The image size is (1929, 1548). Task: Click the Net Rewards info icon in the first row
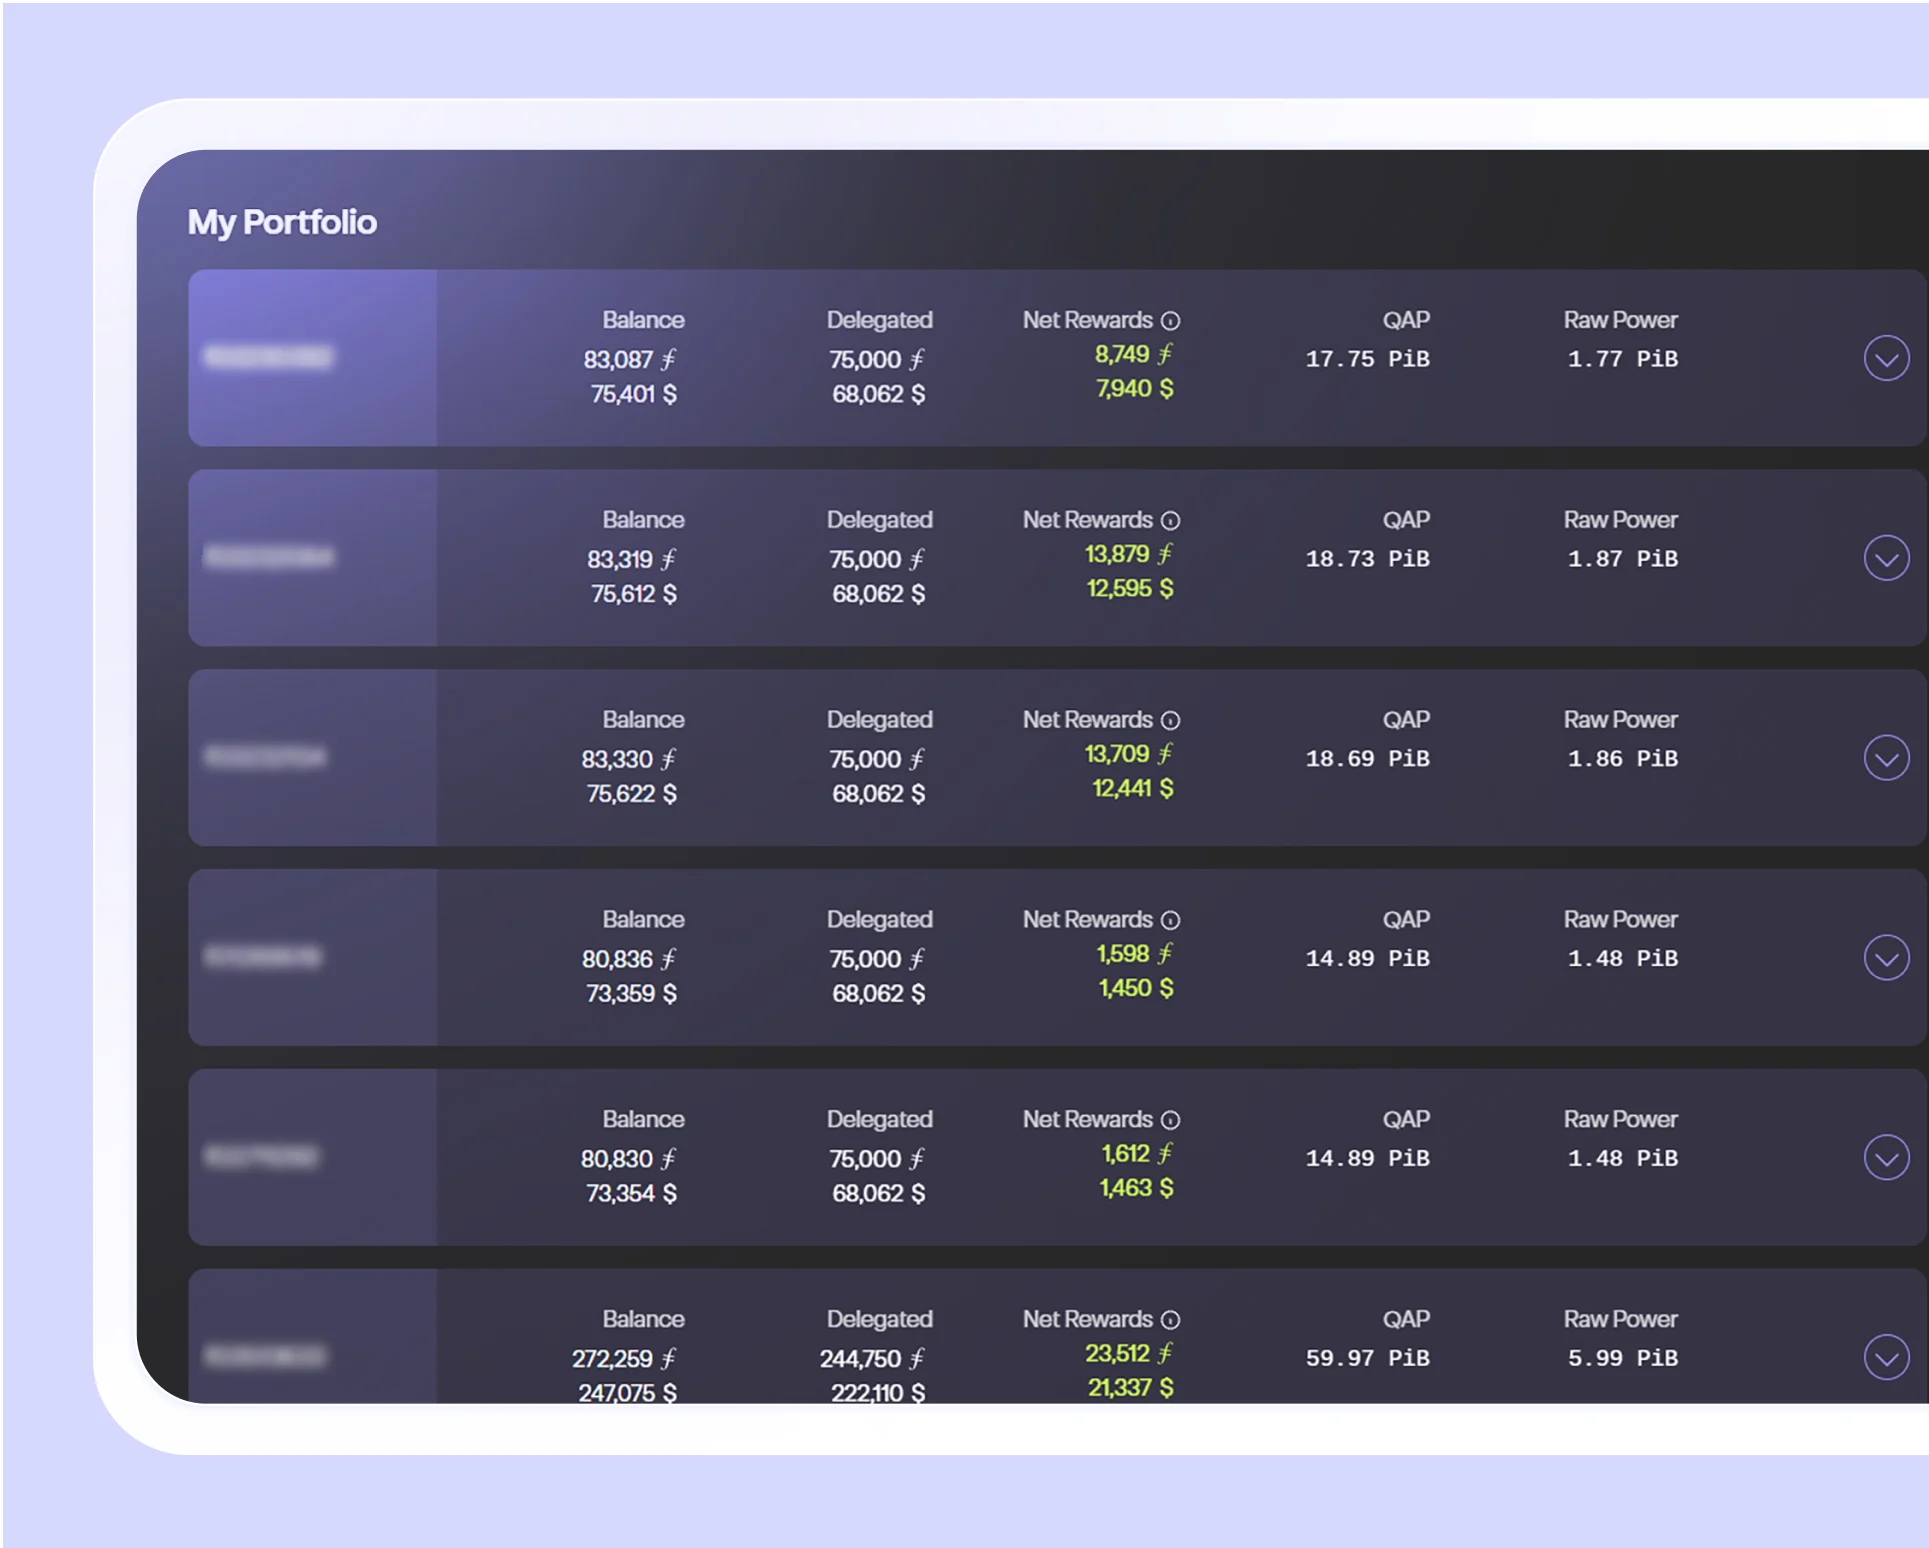(x=1170, y=321)
